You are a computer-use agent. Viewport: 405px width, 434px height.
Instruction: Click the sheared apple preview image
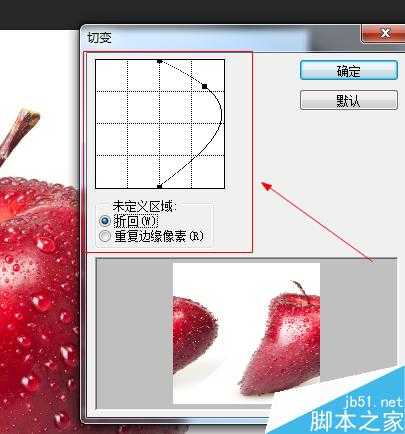(x=246, y=333)
